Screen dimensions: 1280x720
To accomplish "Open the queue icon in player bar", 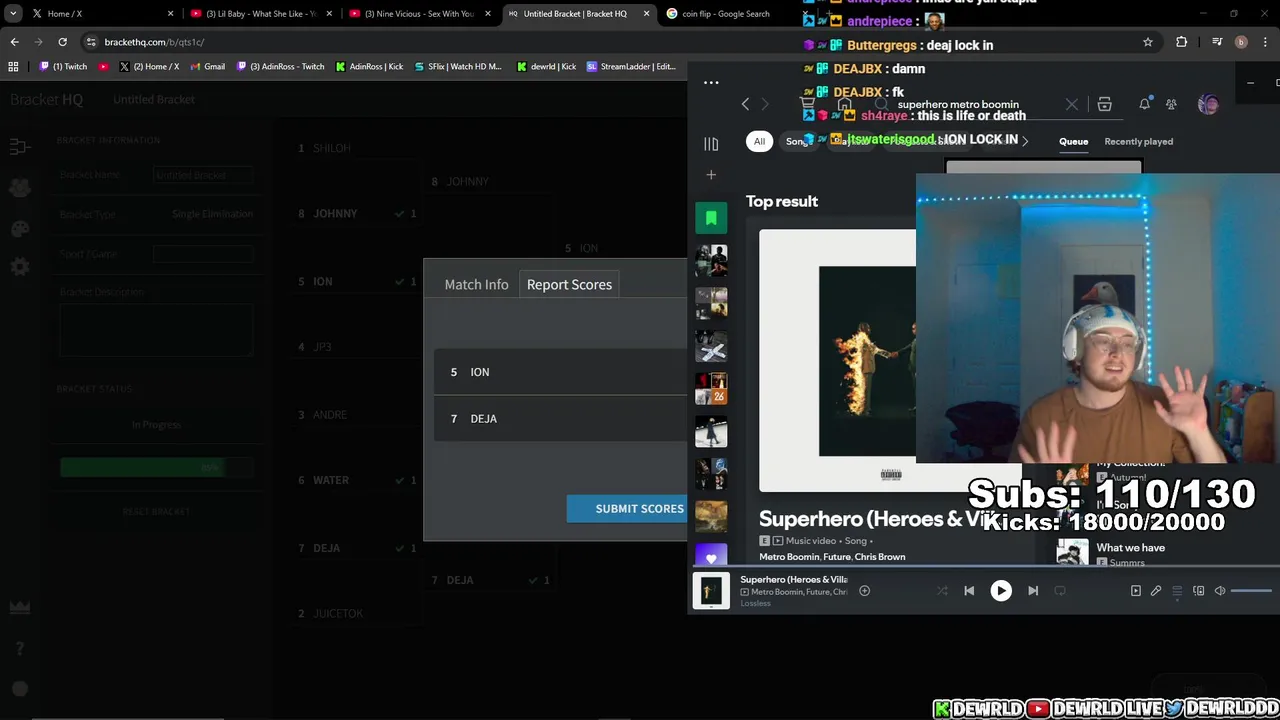I will (1177, 591).
